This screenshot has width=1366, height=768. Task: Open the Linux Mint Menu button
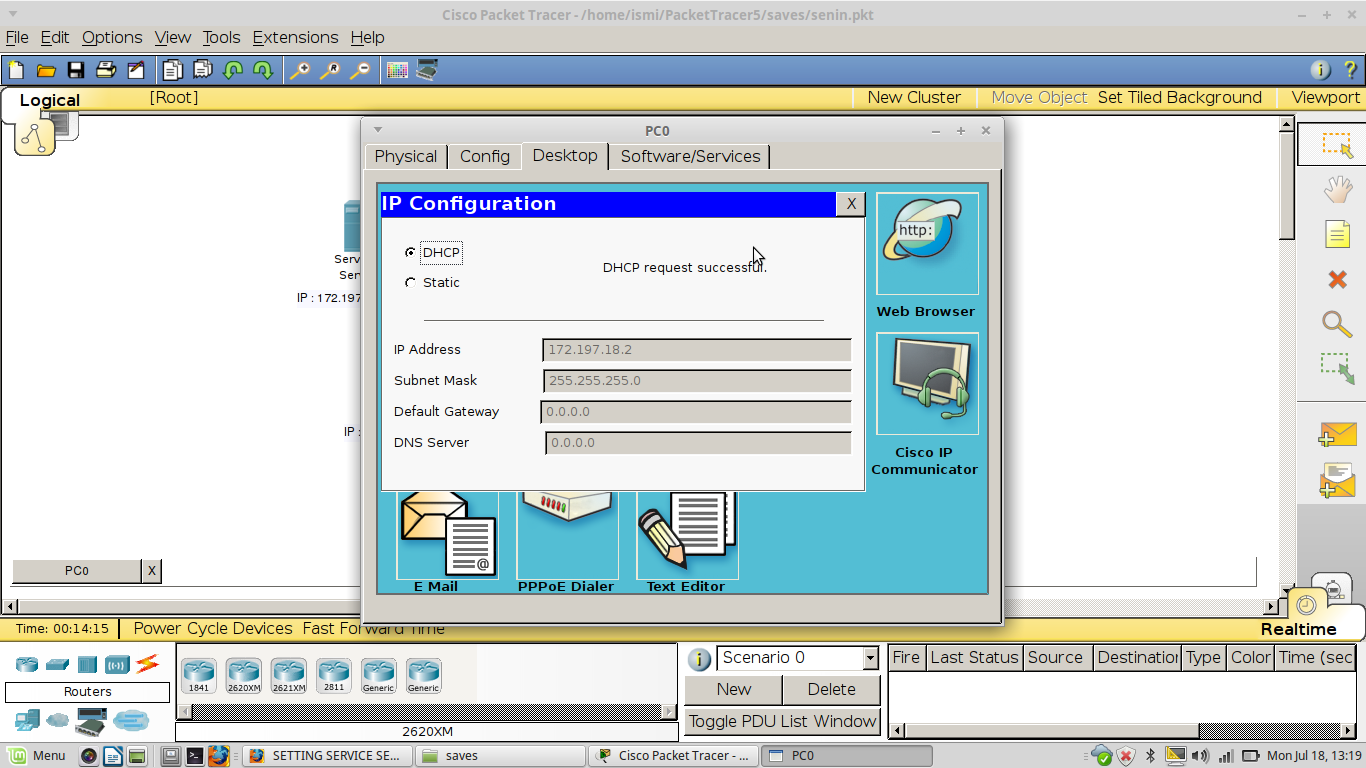point(37,756)
